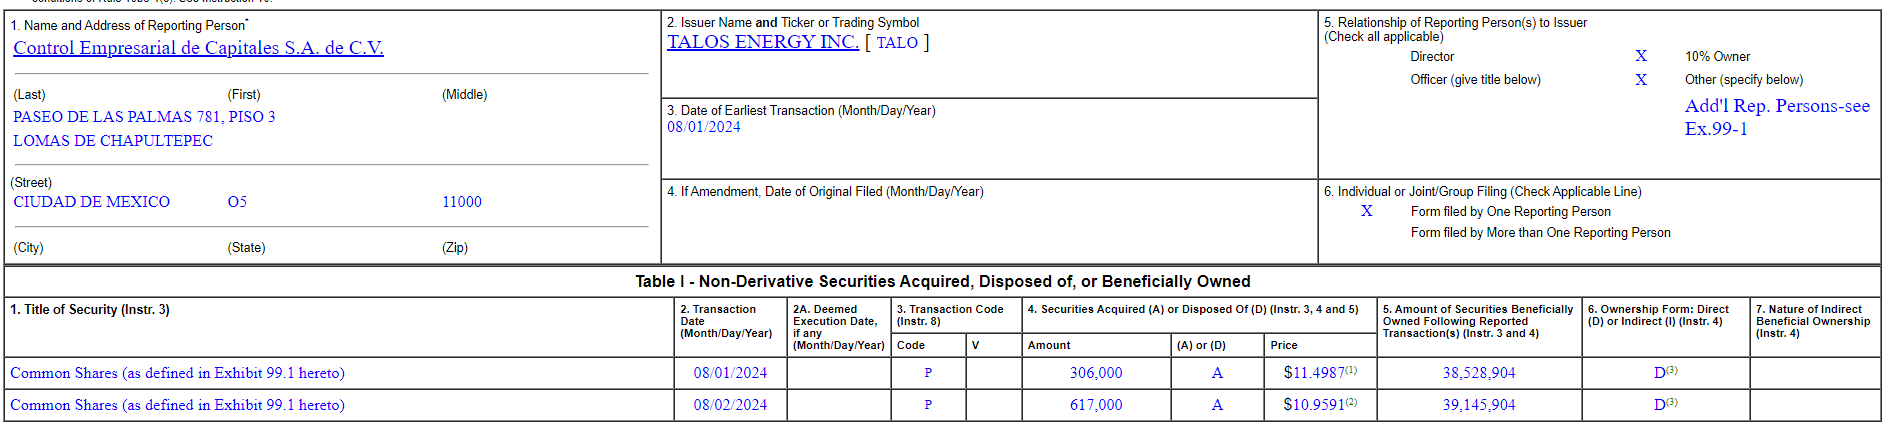Image resolution: width=1884 pixels, height=422 pixels.
Task: Click the If Amendment, Date of Original Filed label
Action: click(825, 192)
